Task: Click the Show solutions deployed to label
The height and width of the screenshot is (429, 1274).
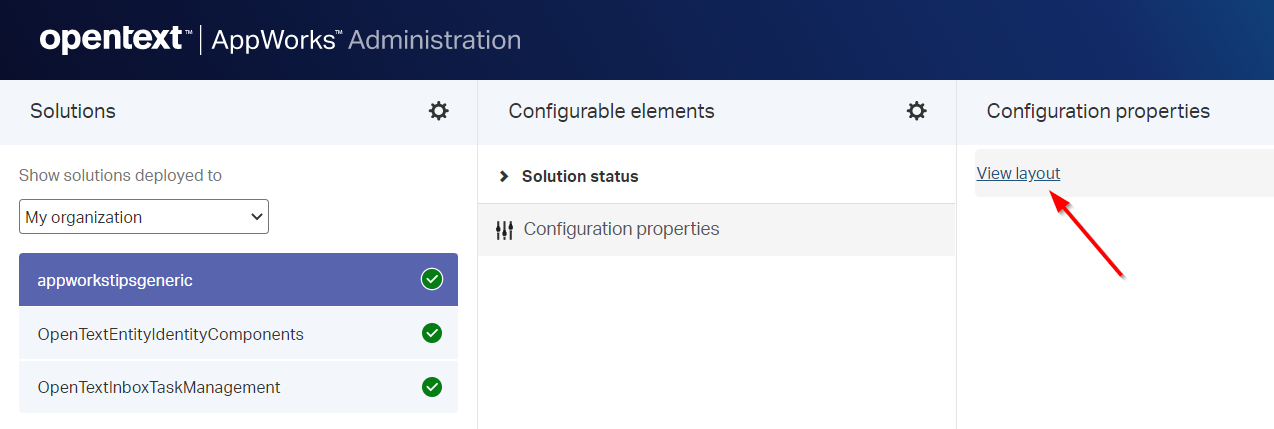Action: click(x=120, y=175)
